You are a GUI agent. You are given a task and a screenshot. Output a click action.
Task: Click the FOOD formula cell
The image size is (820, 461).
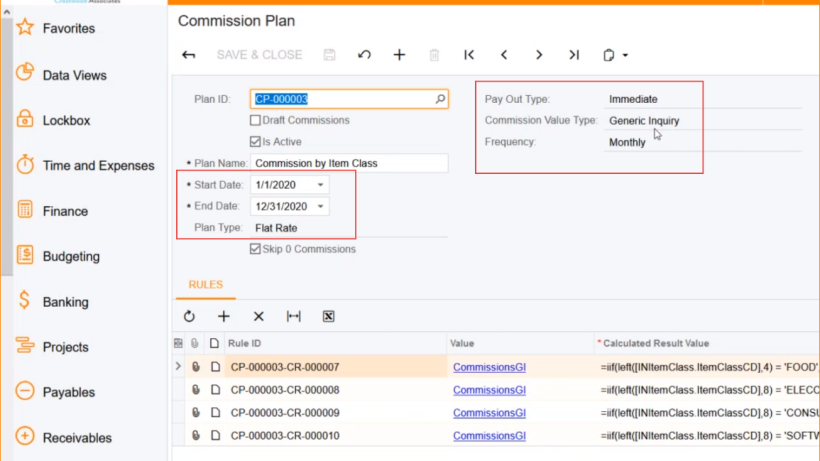click(707, 367)
